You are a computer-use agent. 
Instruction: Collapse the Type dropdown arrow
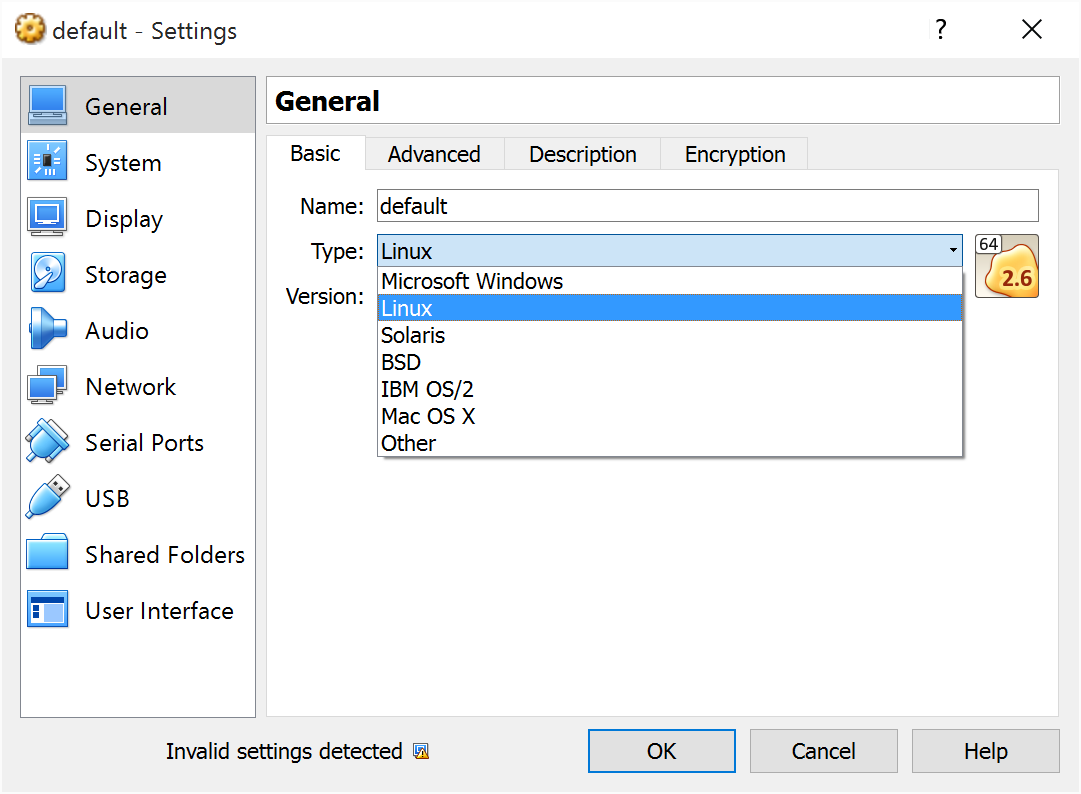(x=953, y=252)
